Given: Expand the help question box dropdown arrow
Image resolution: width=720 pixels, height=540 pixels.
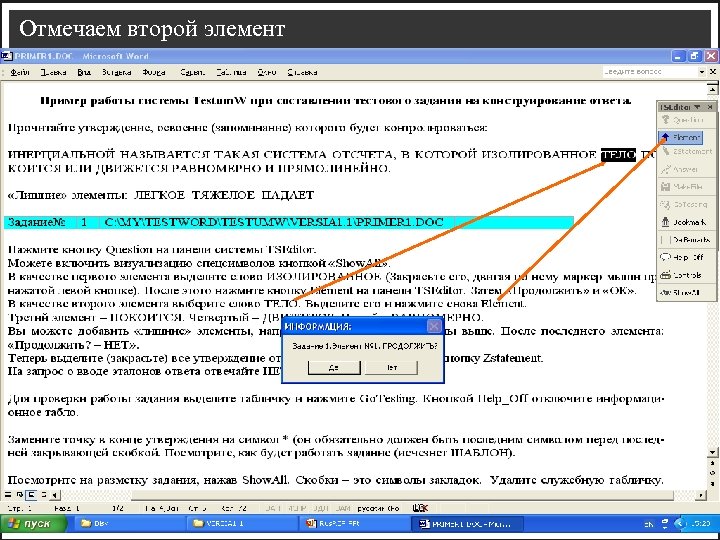Looking at the screenshot, I should 702,72.
